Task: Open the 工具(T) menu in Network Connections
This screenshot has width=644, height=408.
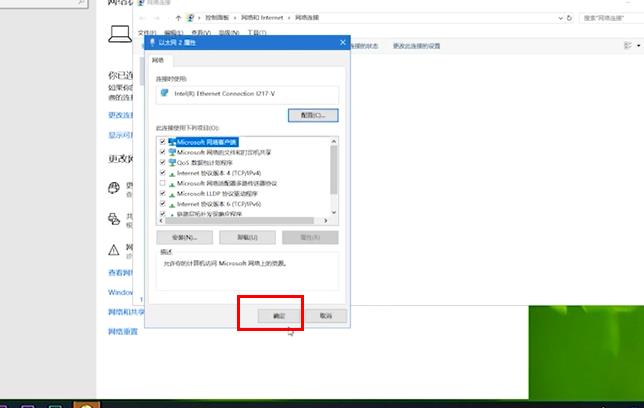Action: pyautogui.click(x=257, y=32)
